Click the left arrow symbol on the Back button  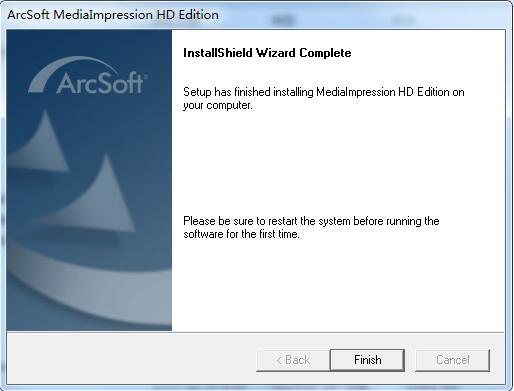tap(279, 360)
